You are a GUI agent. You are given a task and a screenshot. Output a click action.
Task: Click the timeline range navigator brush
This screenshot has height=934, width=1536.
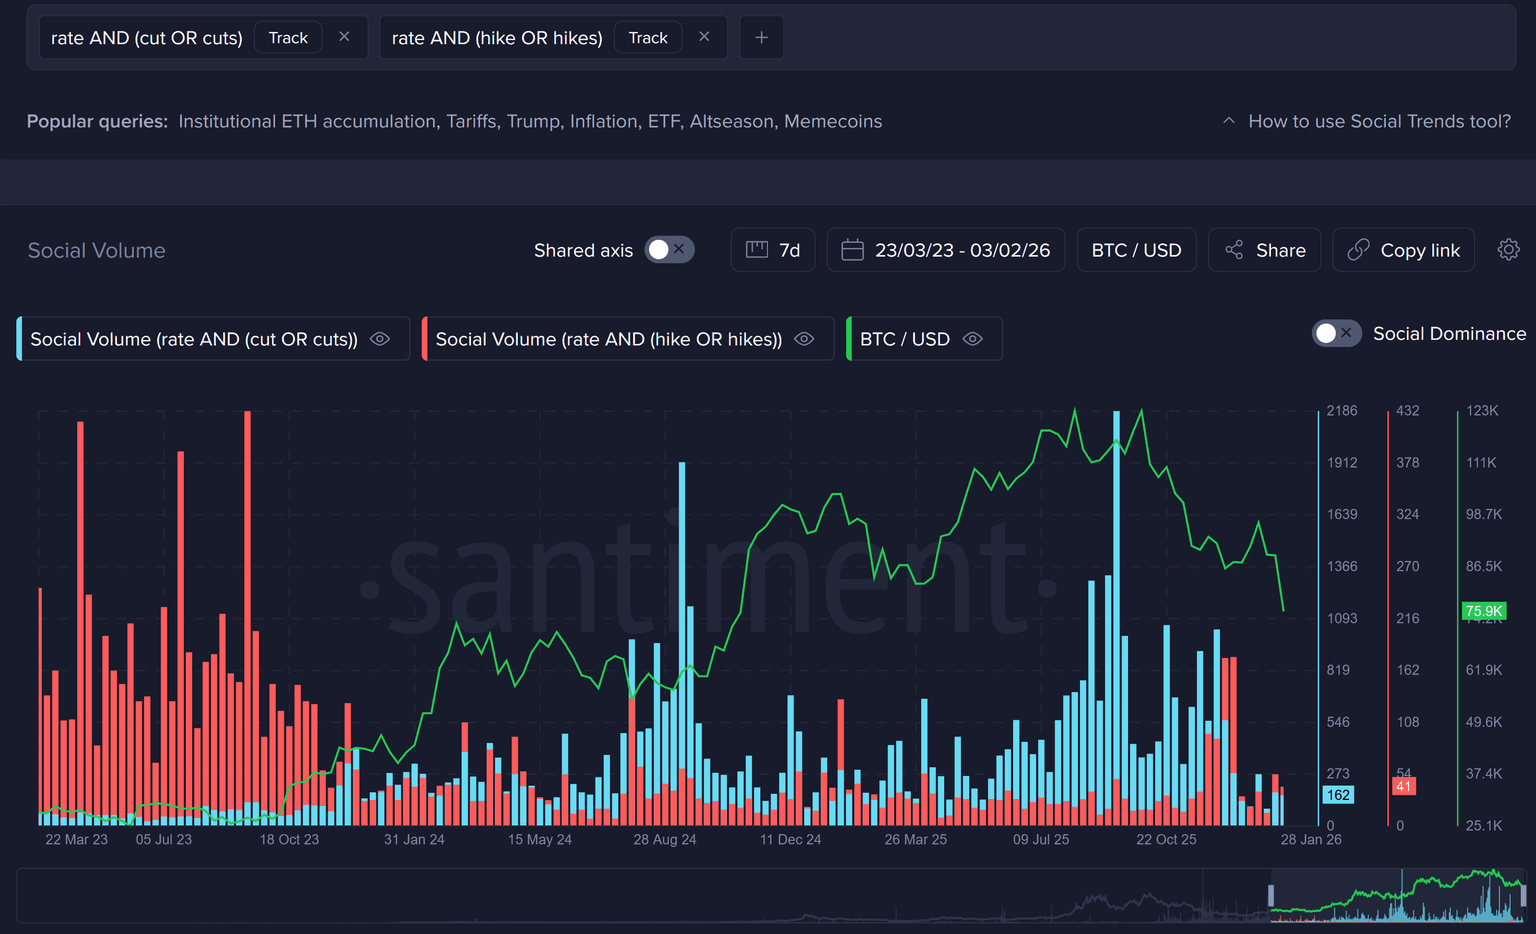pyautogui.click(x=1396, y=895)
